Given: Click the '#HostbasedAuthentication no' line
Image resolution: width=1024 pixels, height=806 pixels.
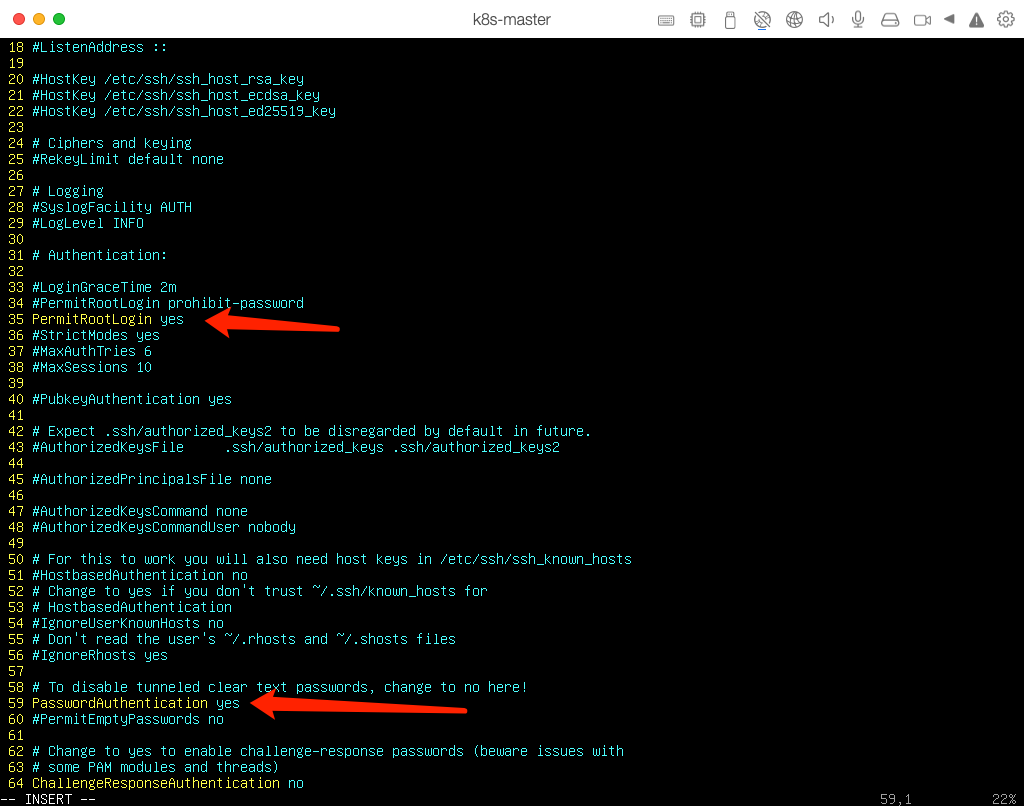Looking at the screenshot, I should (x=140, y=575).
